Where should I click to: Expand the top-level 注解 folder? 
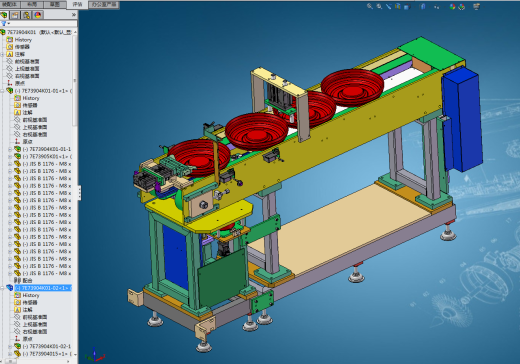[x=2, y=54]
